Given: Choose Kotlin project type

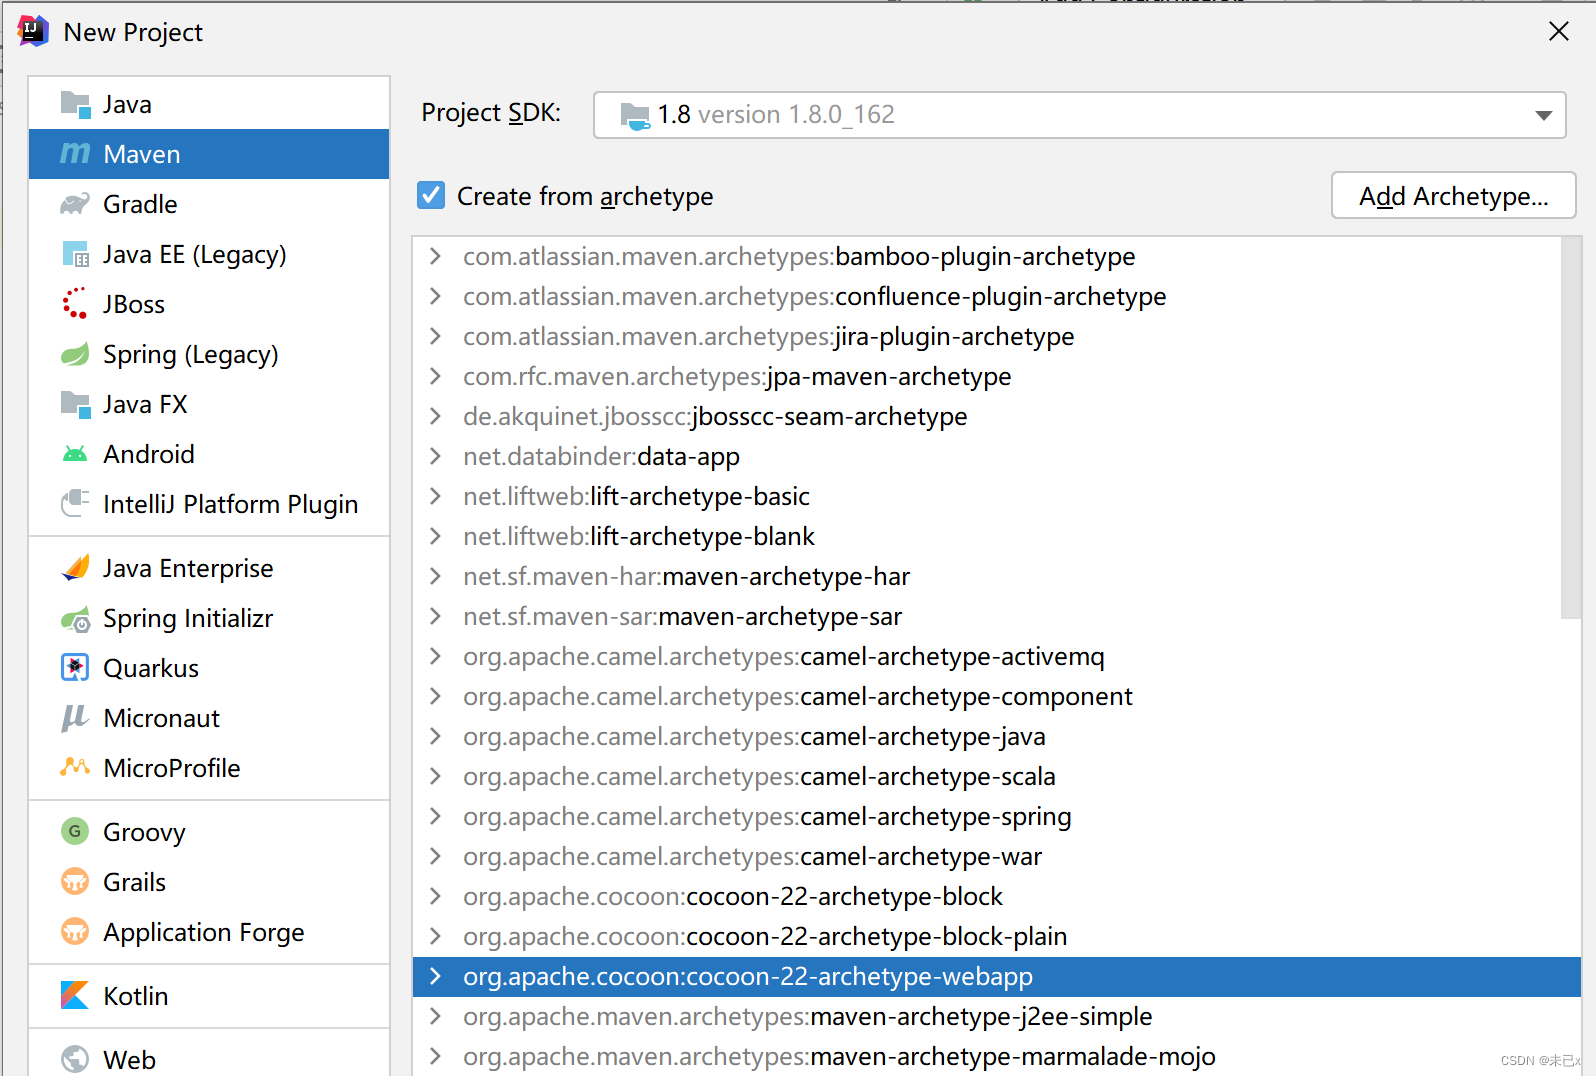Looking at the screenshot, I should click(209, 996).
